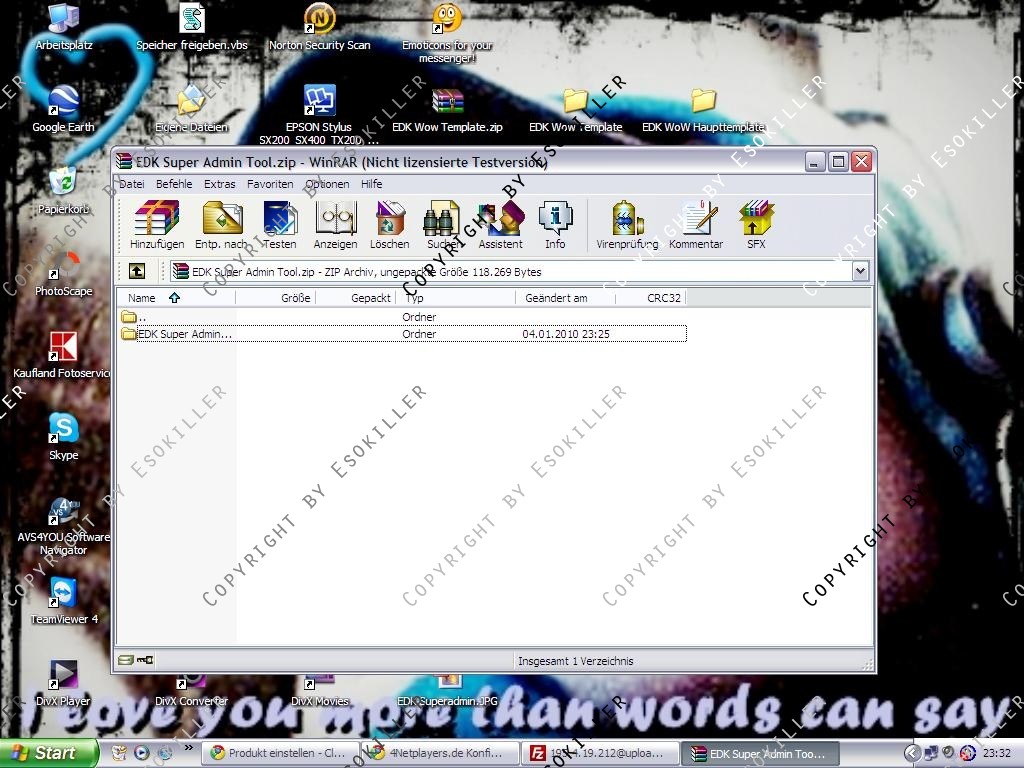Expand hidden quick launch items chevron
This screenshot has width=1024, height=768.
pyautogui.click(x=189, y=747)
